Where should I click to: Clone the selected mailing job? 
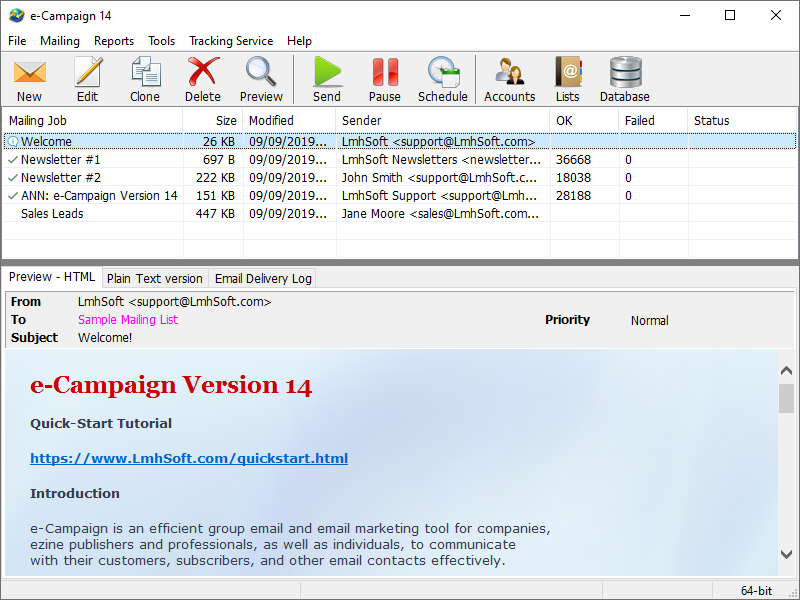click(145, 80)
